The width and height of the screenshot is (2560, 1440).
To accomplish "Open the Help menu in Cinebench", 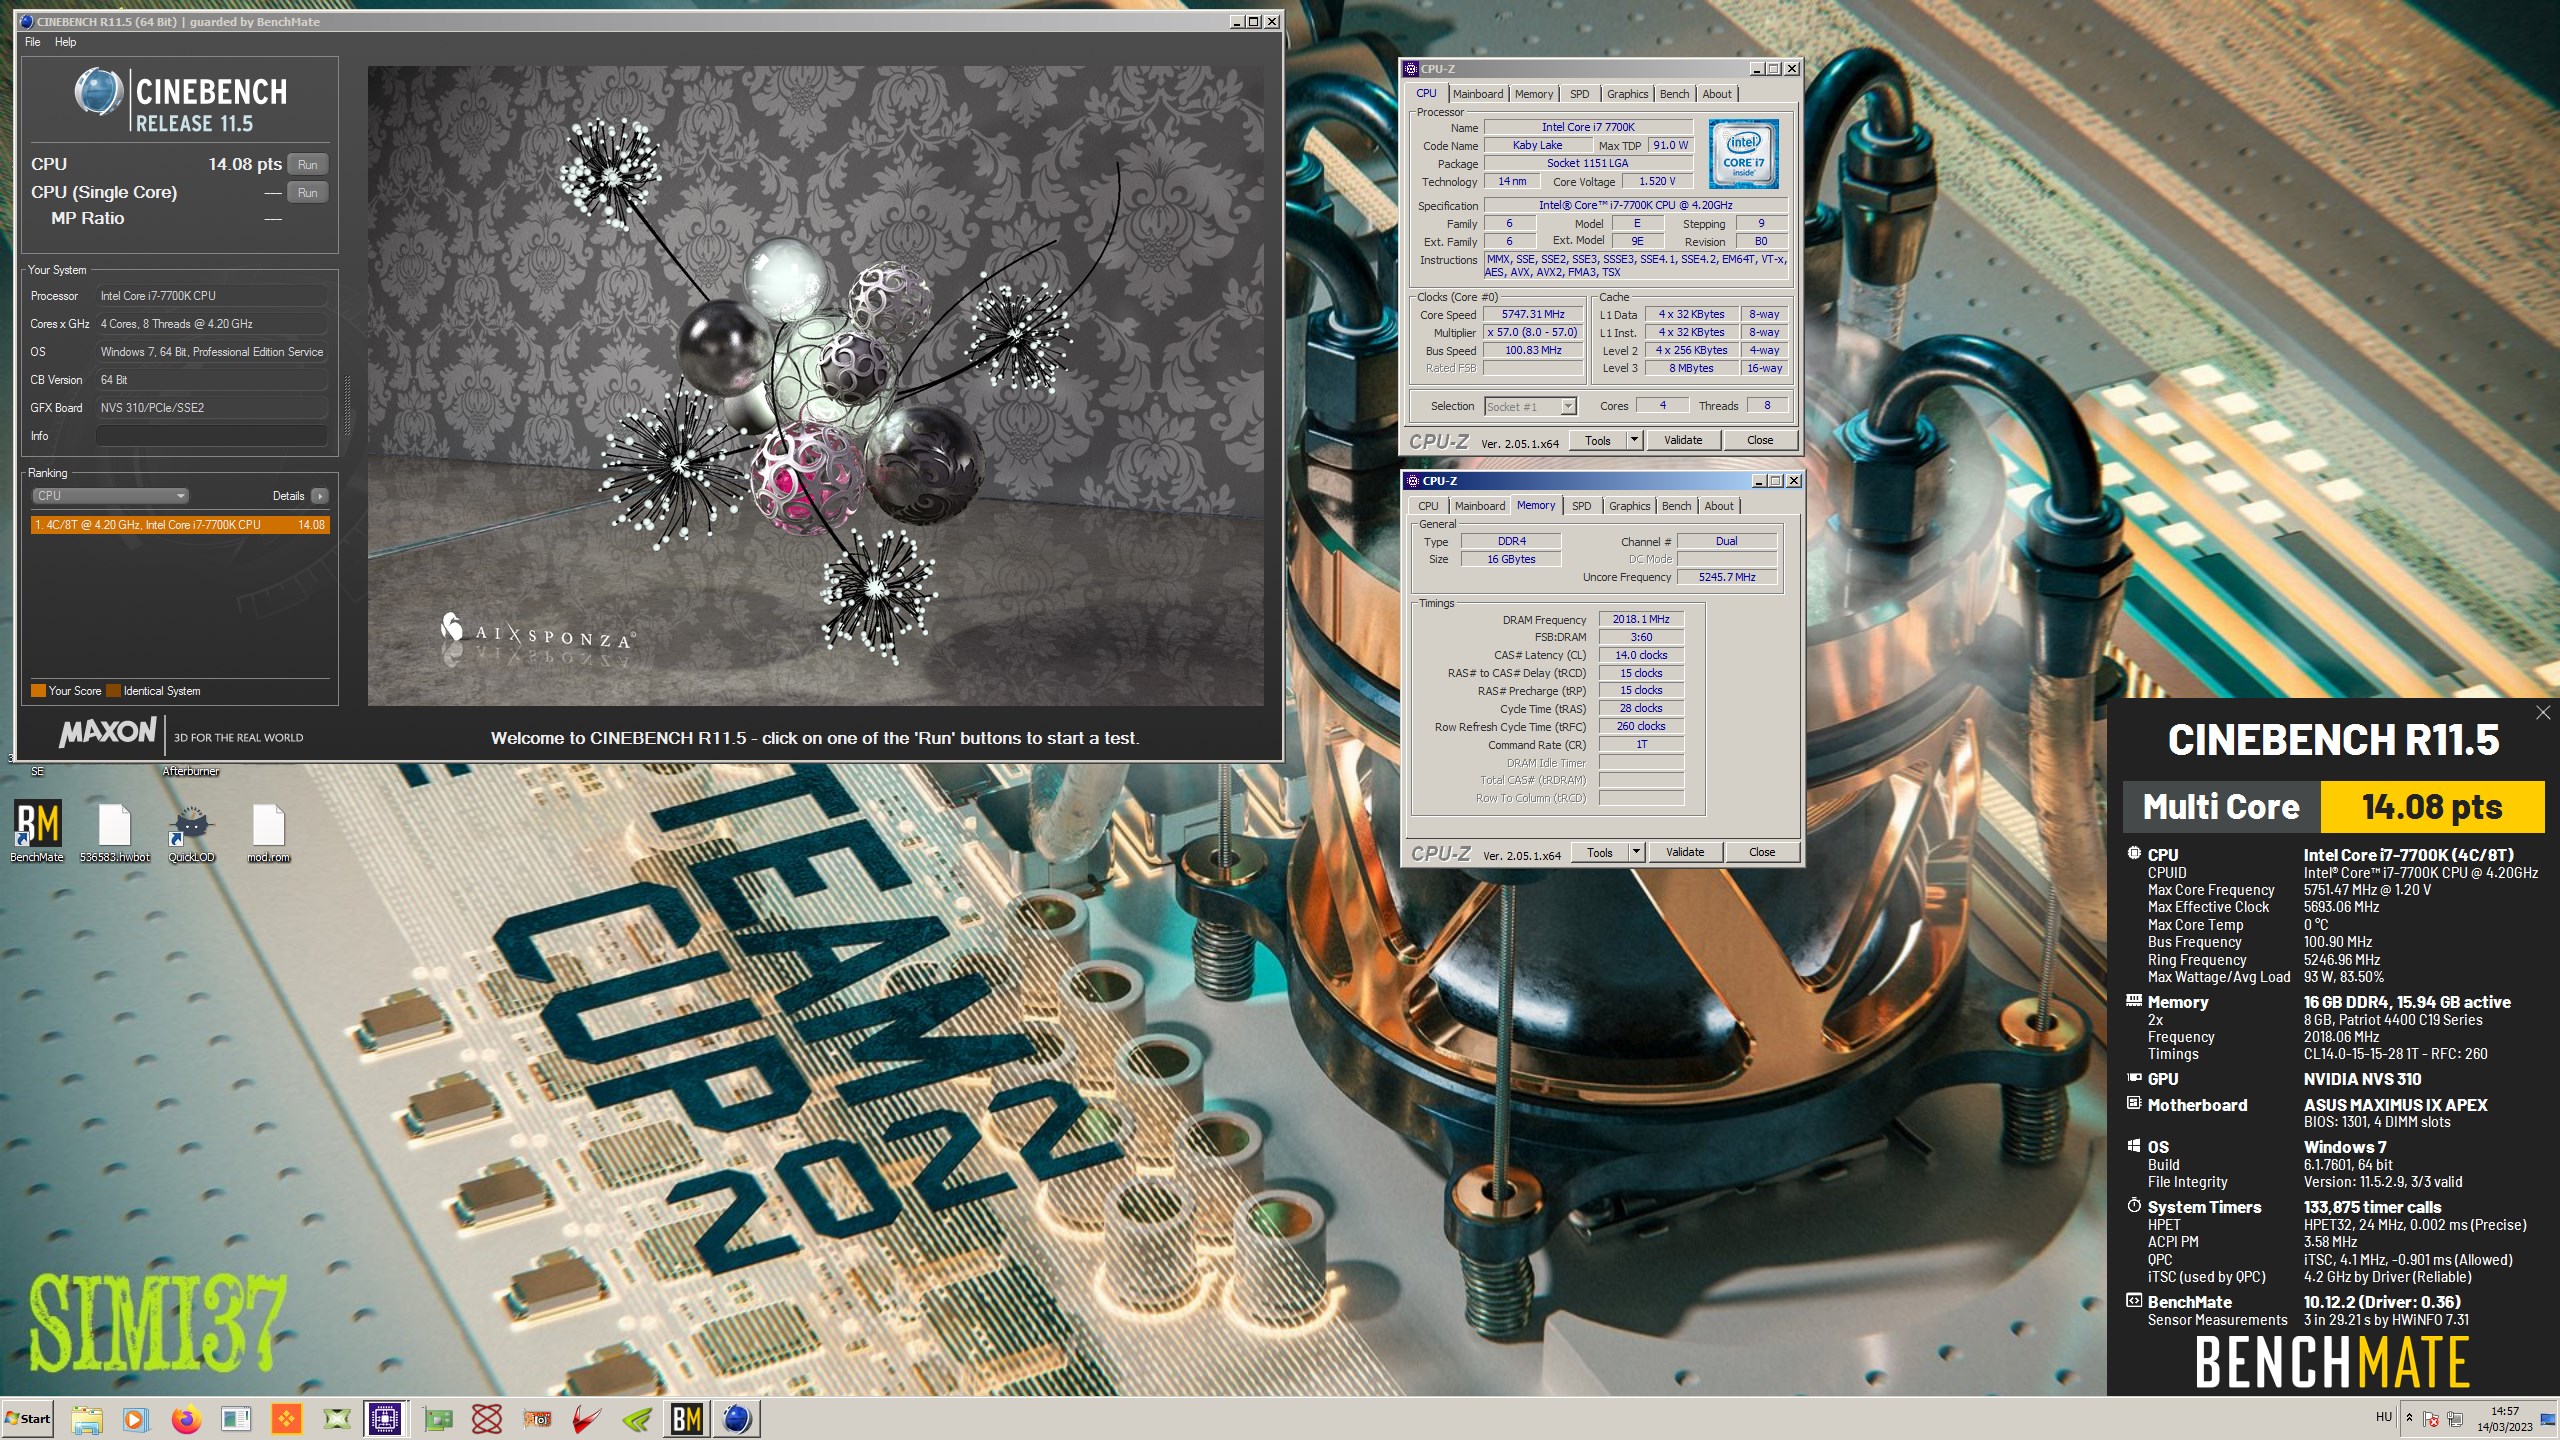I will [65, 42].
